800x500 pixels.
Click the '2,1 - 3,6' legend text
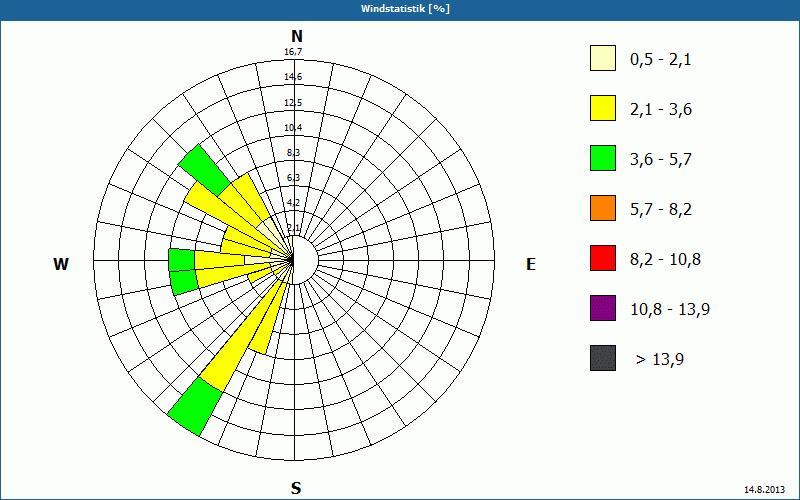point(661,110)
